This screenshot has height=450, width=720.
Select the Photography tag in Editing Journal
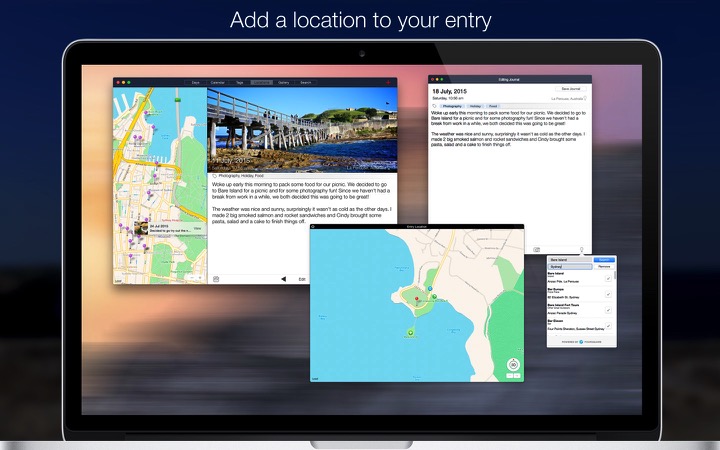click(x=452, y=106)
